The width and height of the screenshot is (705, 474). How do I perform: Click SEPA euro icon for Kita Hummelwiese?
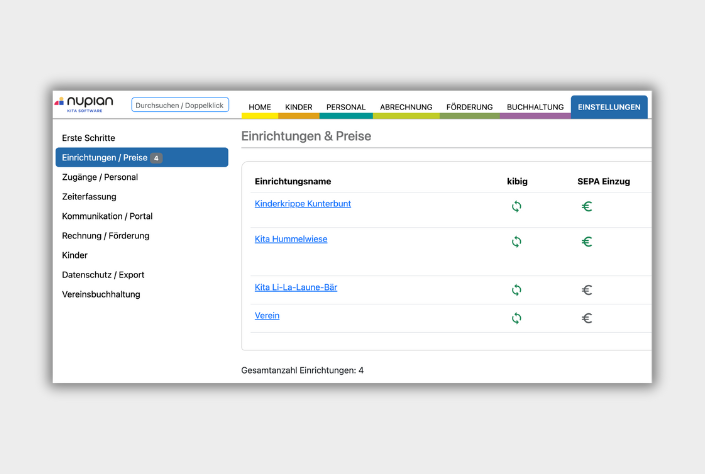[x=587, y=242]
